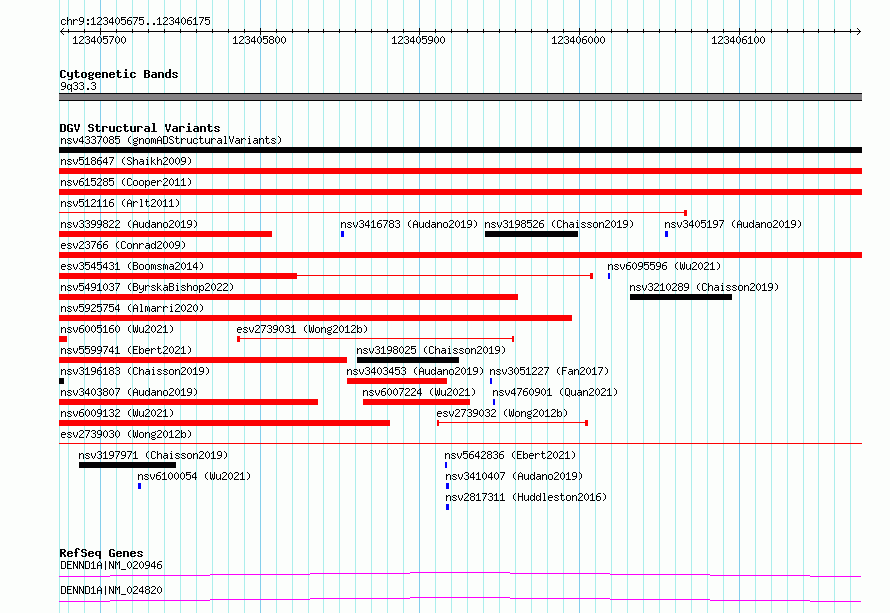The height and width of the screenshot is (613, 890).
Task: Open nsv3399822 (Audano2019) variant label
Action: pos(129,224)
